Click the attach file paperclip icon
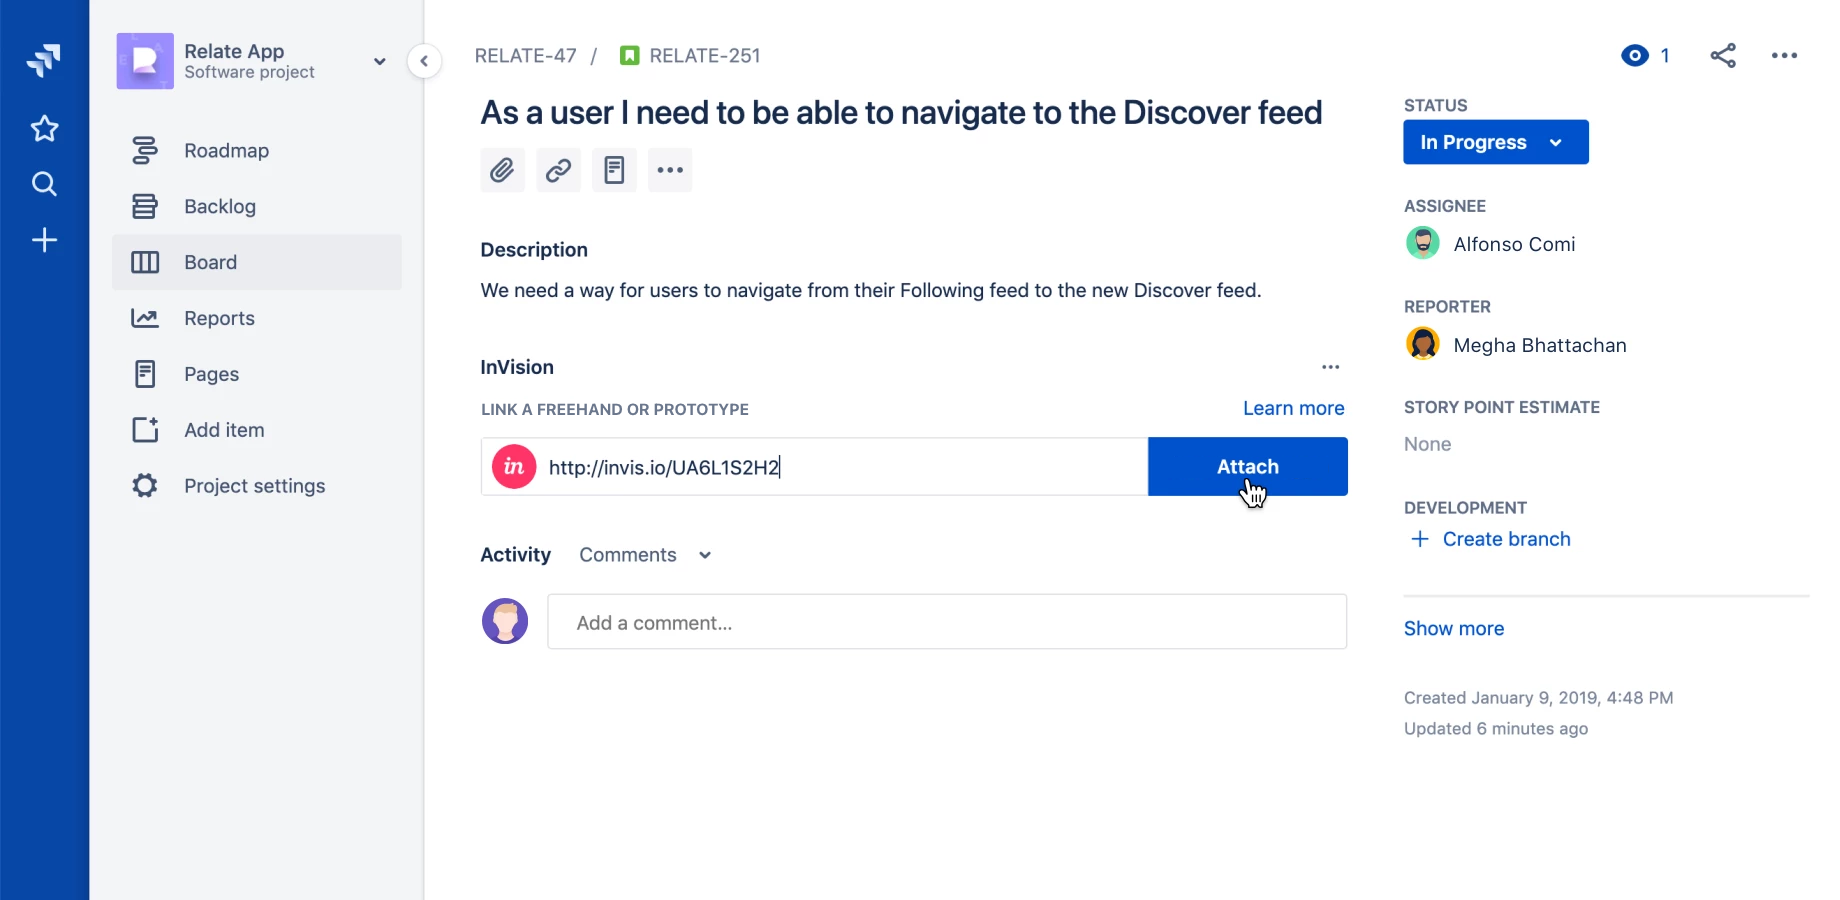The image size is (1840, 900). pos(502,170)
